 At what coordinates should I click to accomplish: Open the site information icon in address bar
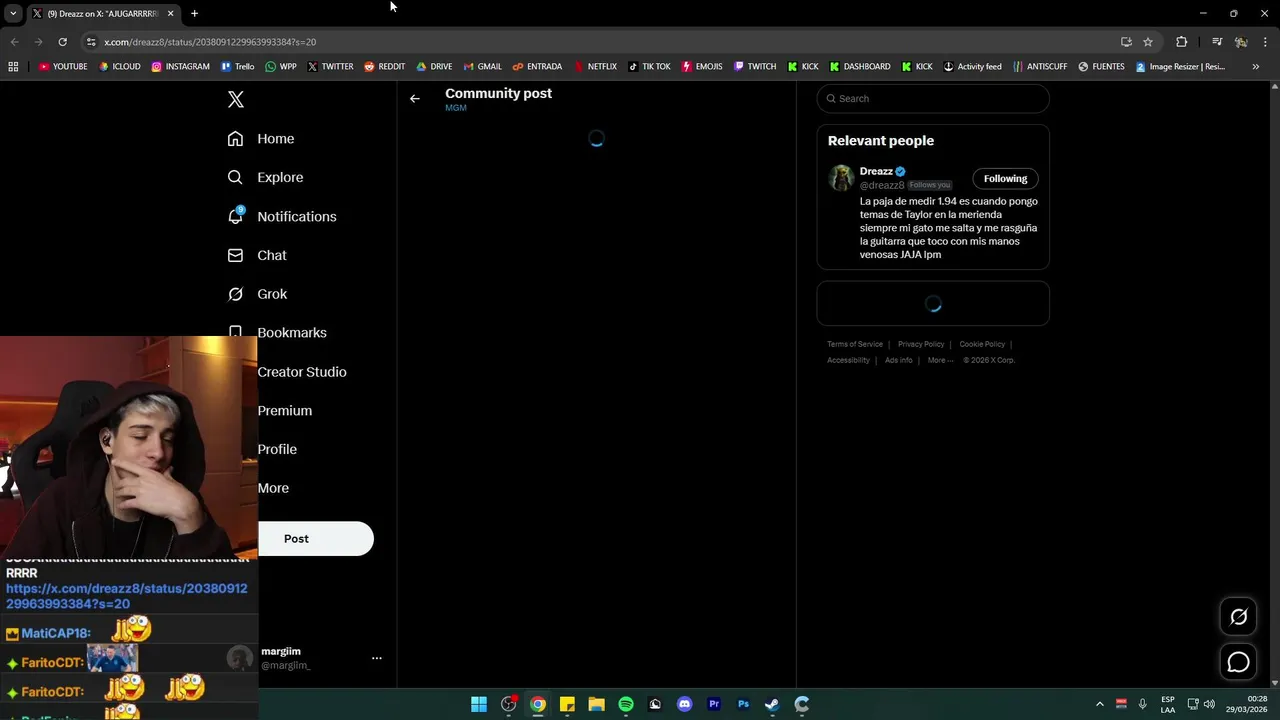click(x=91, y=42)
